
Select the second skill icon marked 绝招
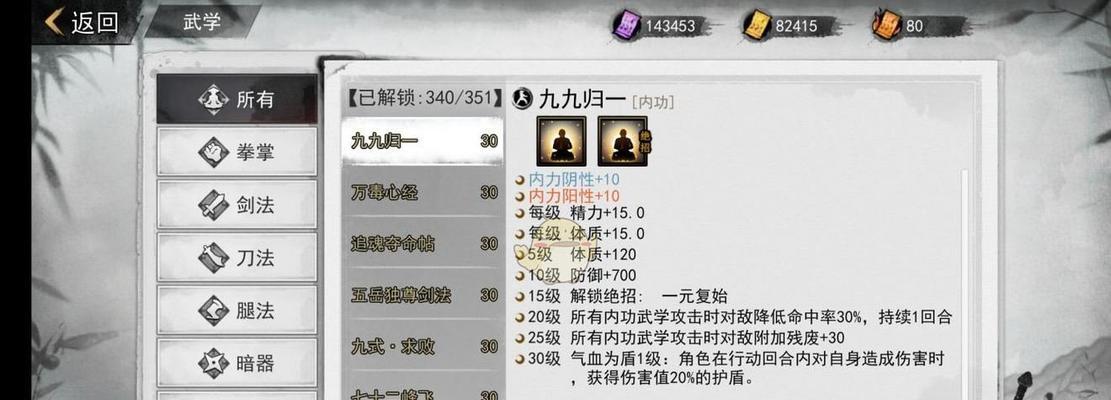623,141
